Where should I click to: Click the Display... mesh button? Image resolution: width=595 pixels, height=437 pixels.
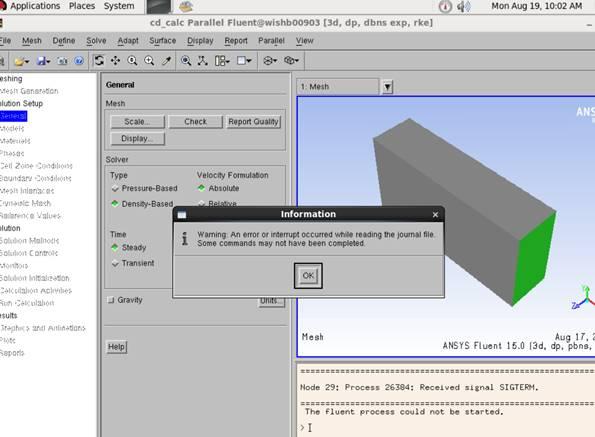pyautogui.click(x=137, y=138)
